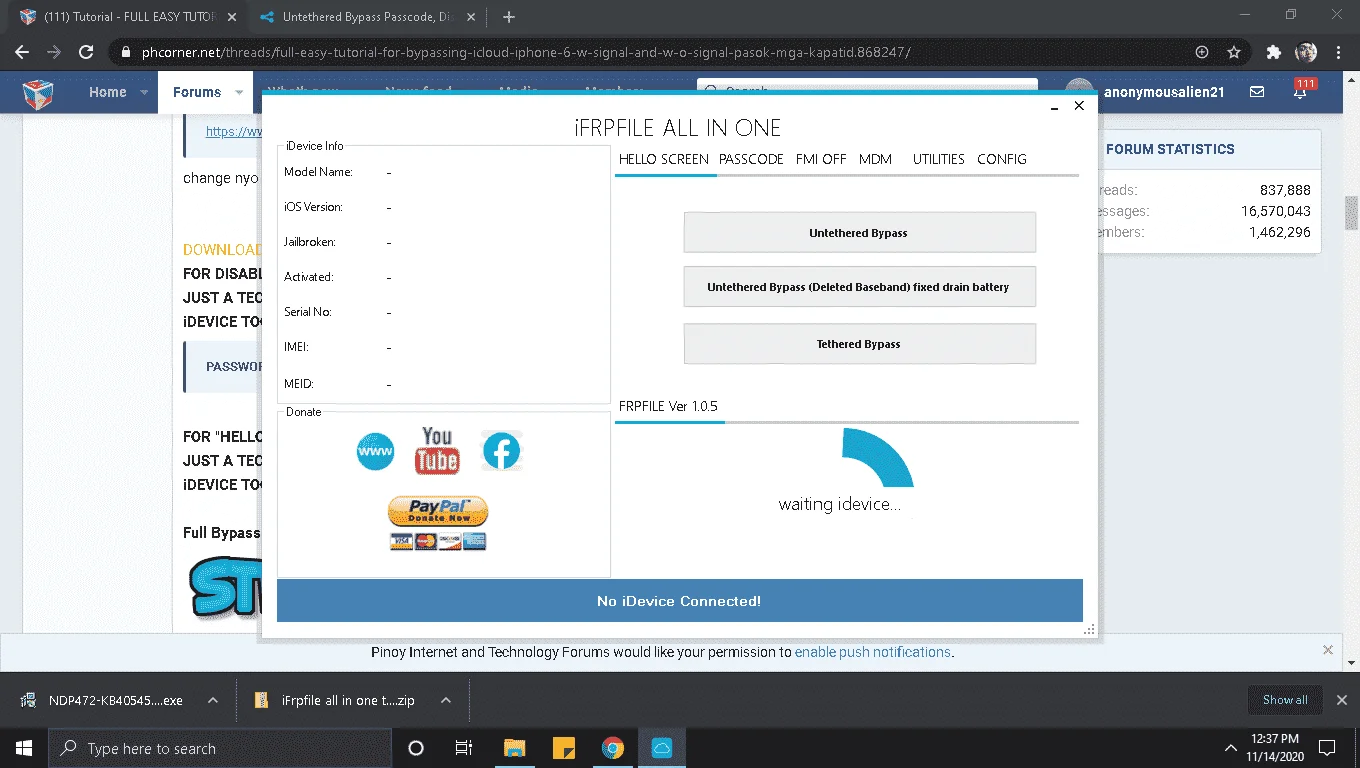
Task: Click the Chrome address bar URL
Action: pyautogui.click(x=525, y=52)
